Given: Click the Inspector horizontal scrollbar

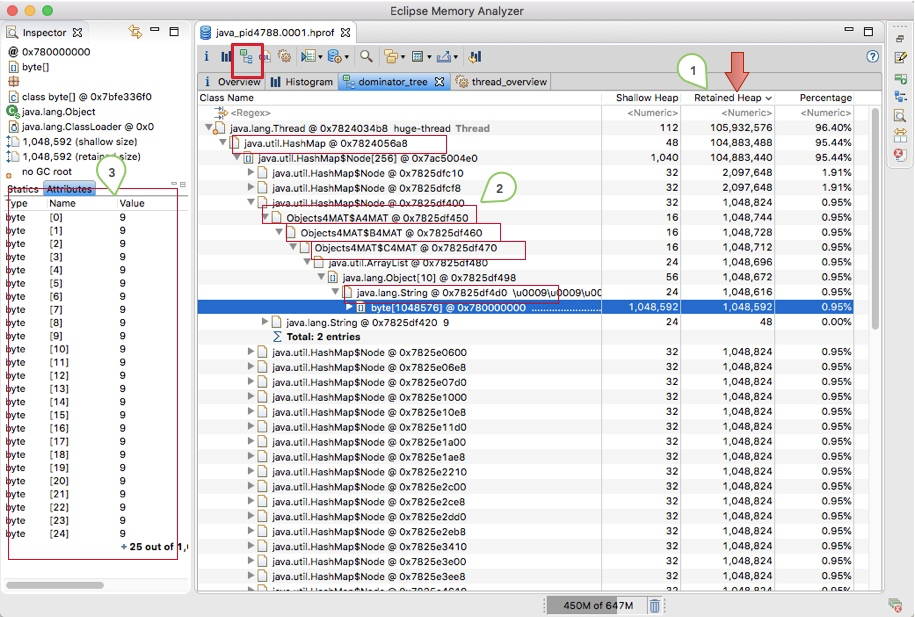Looking at the screenshot, I should [55, 585].
